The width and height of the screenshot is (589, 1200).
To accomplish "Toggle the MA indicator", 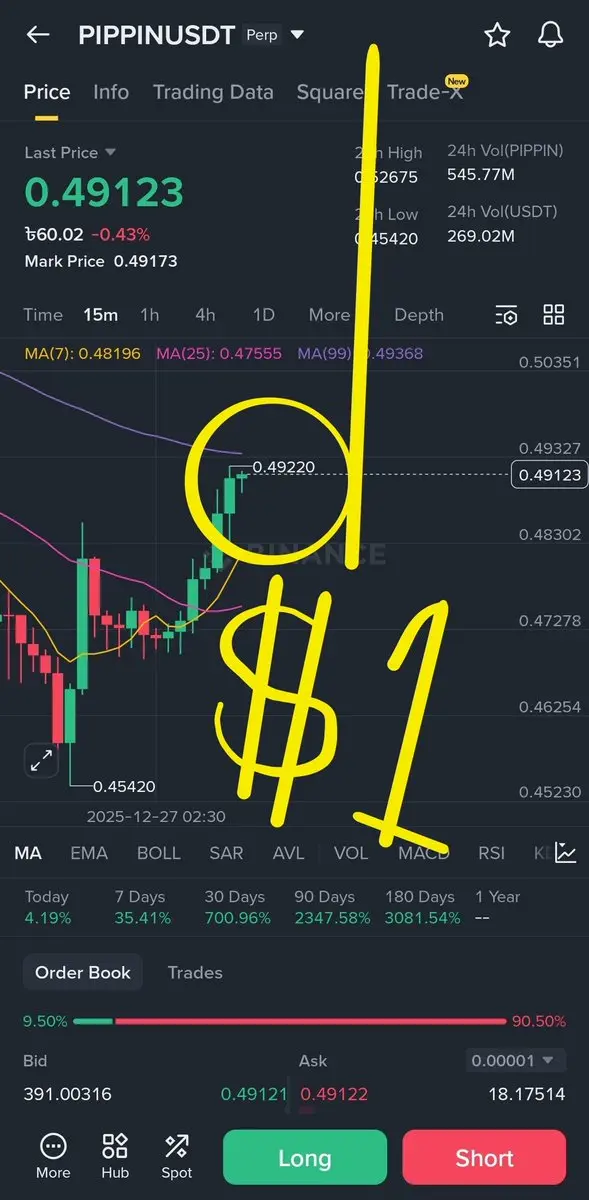I will [x=28, y=853].
